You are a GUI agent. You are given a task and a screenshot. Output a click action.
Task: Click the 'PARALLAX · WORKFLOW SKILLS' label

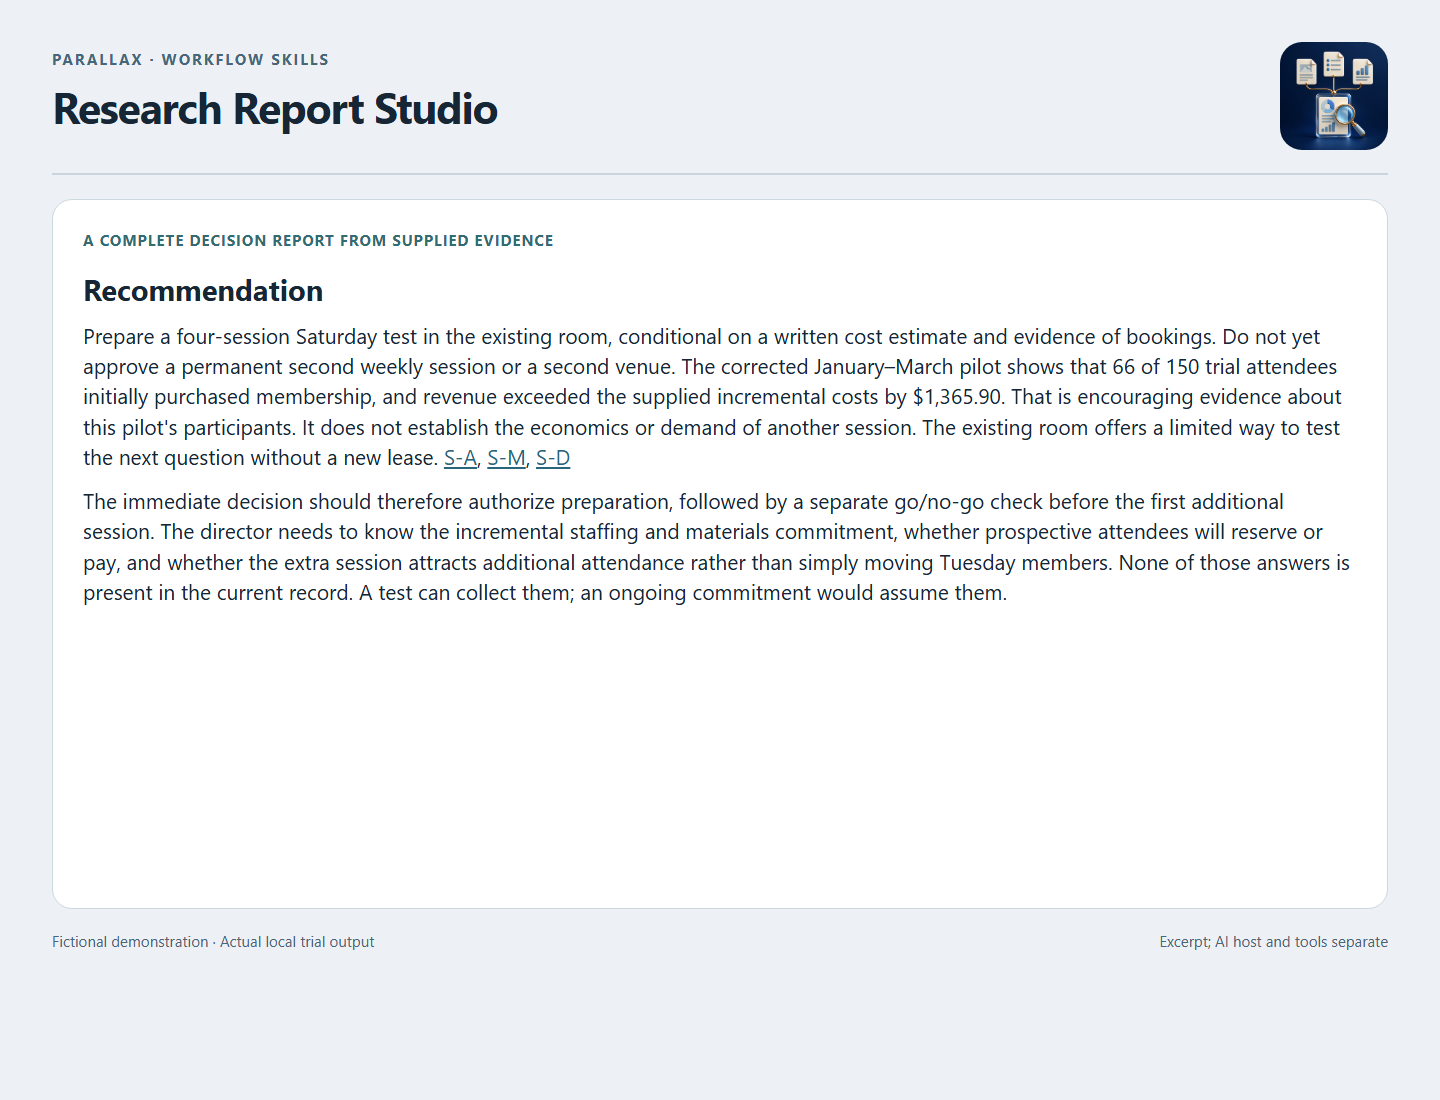[x=190, y=60]
